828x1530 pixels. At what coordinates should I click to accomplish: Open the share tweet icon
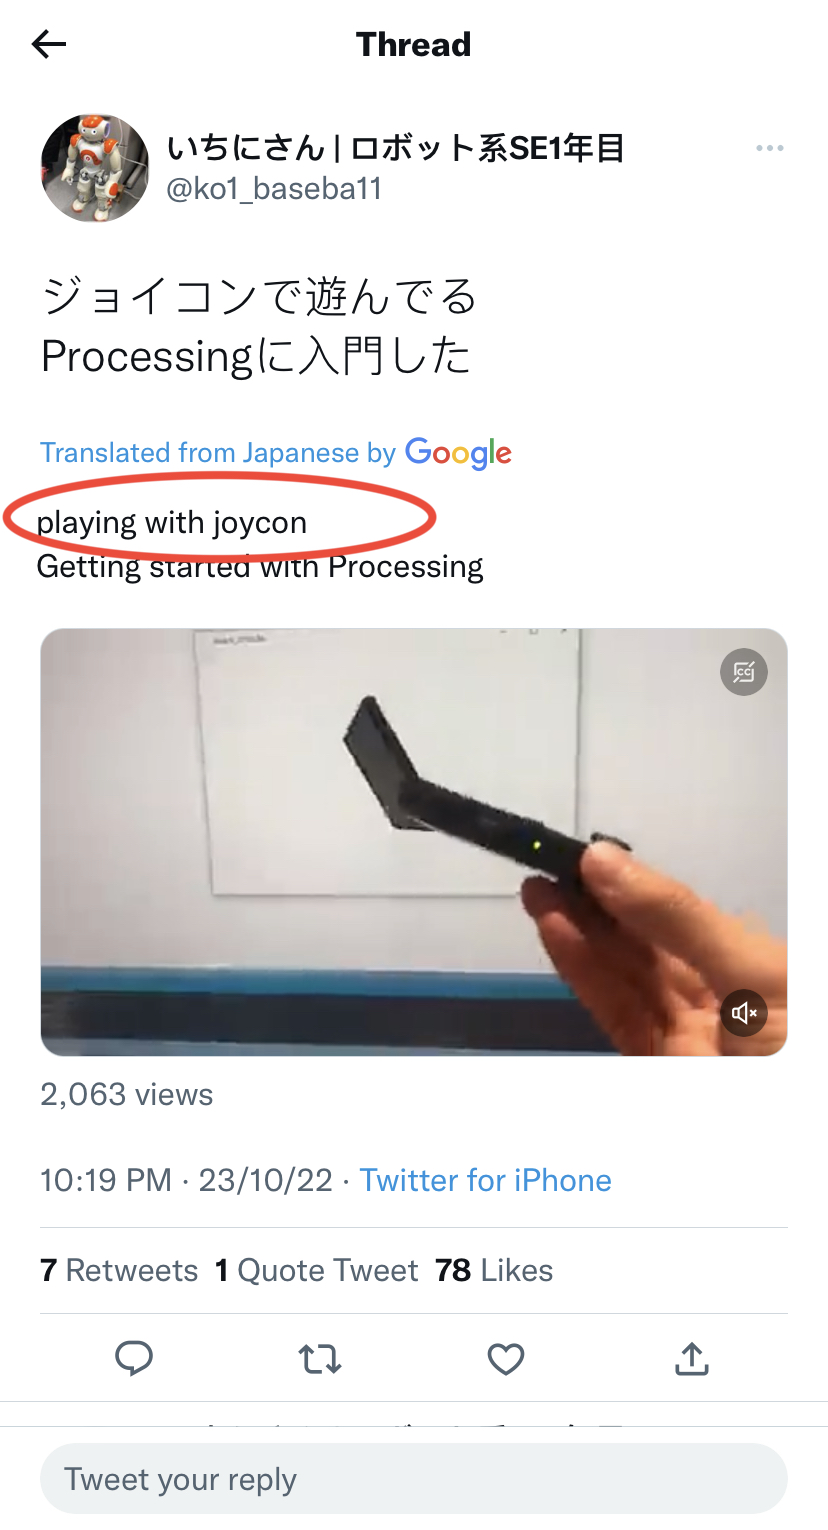click(x=692, y=1358)
